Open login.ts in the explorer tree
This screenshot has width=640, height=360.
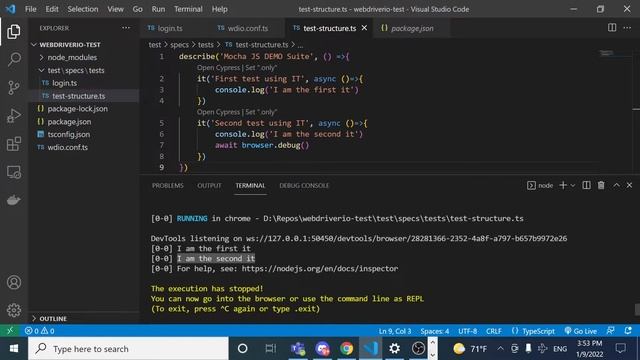pos(64,83)
